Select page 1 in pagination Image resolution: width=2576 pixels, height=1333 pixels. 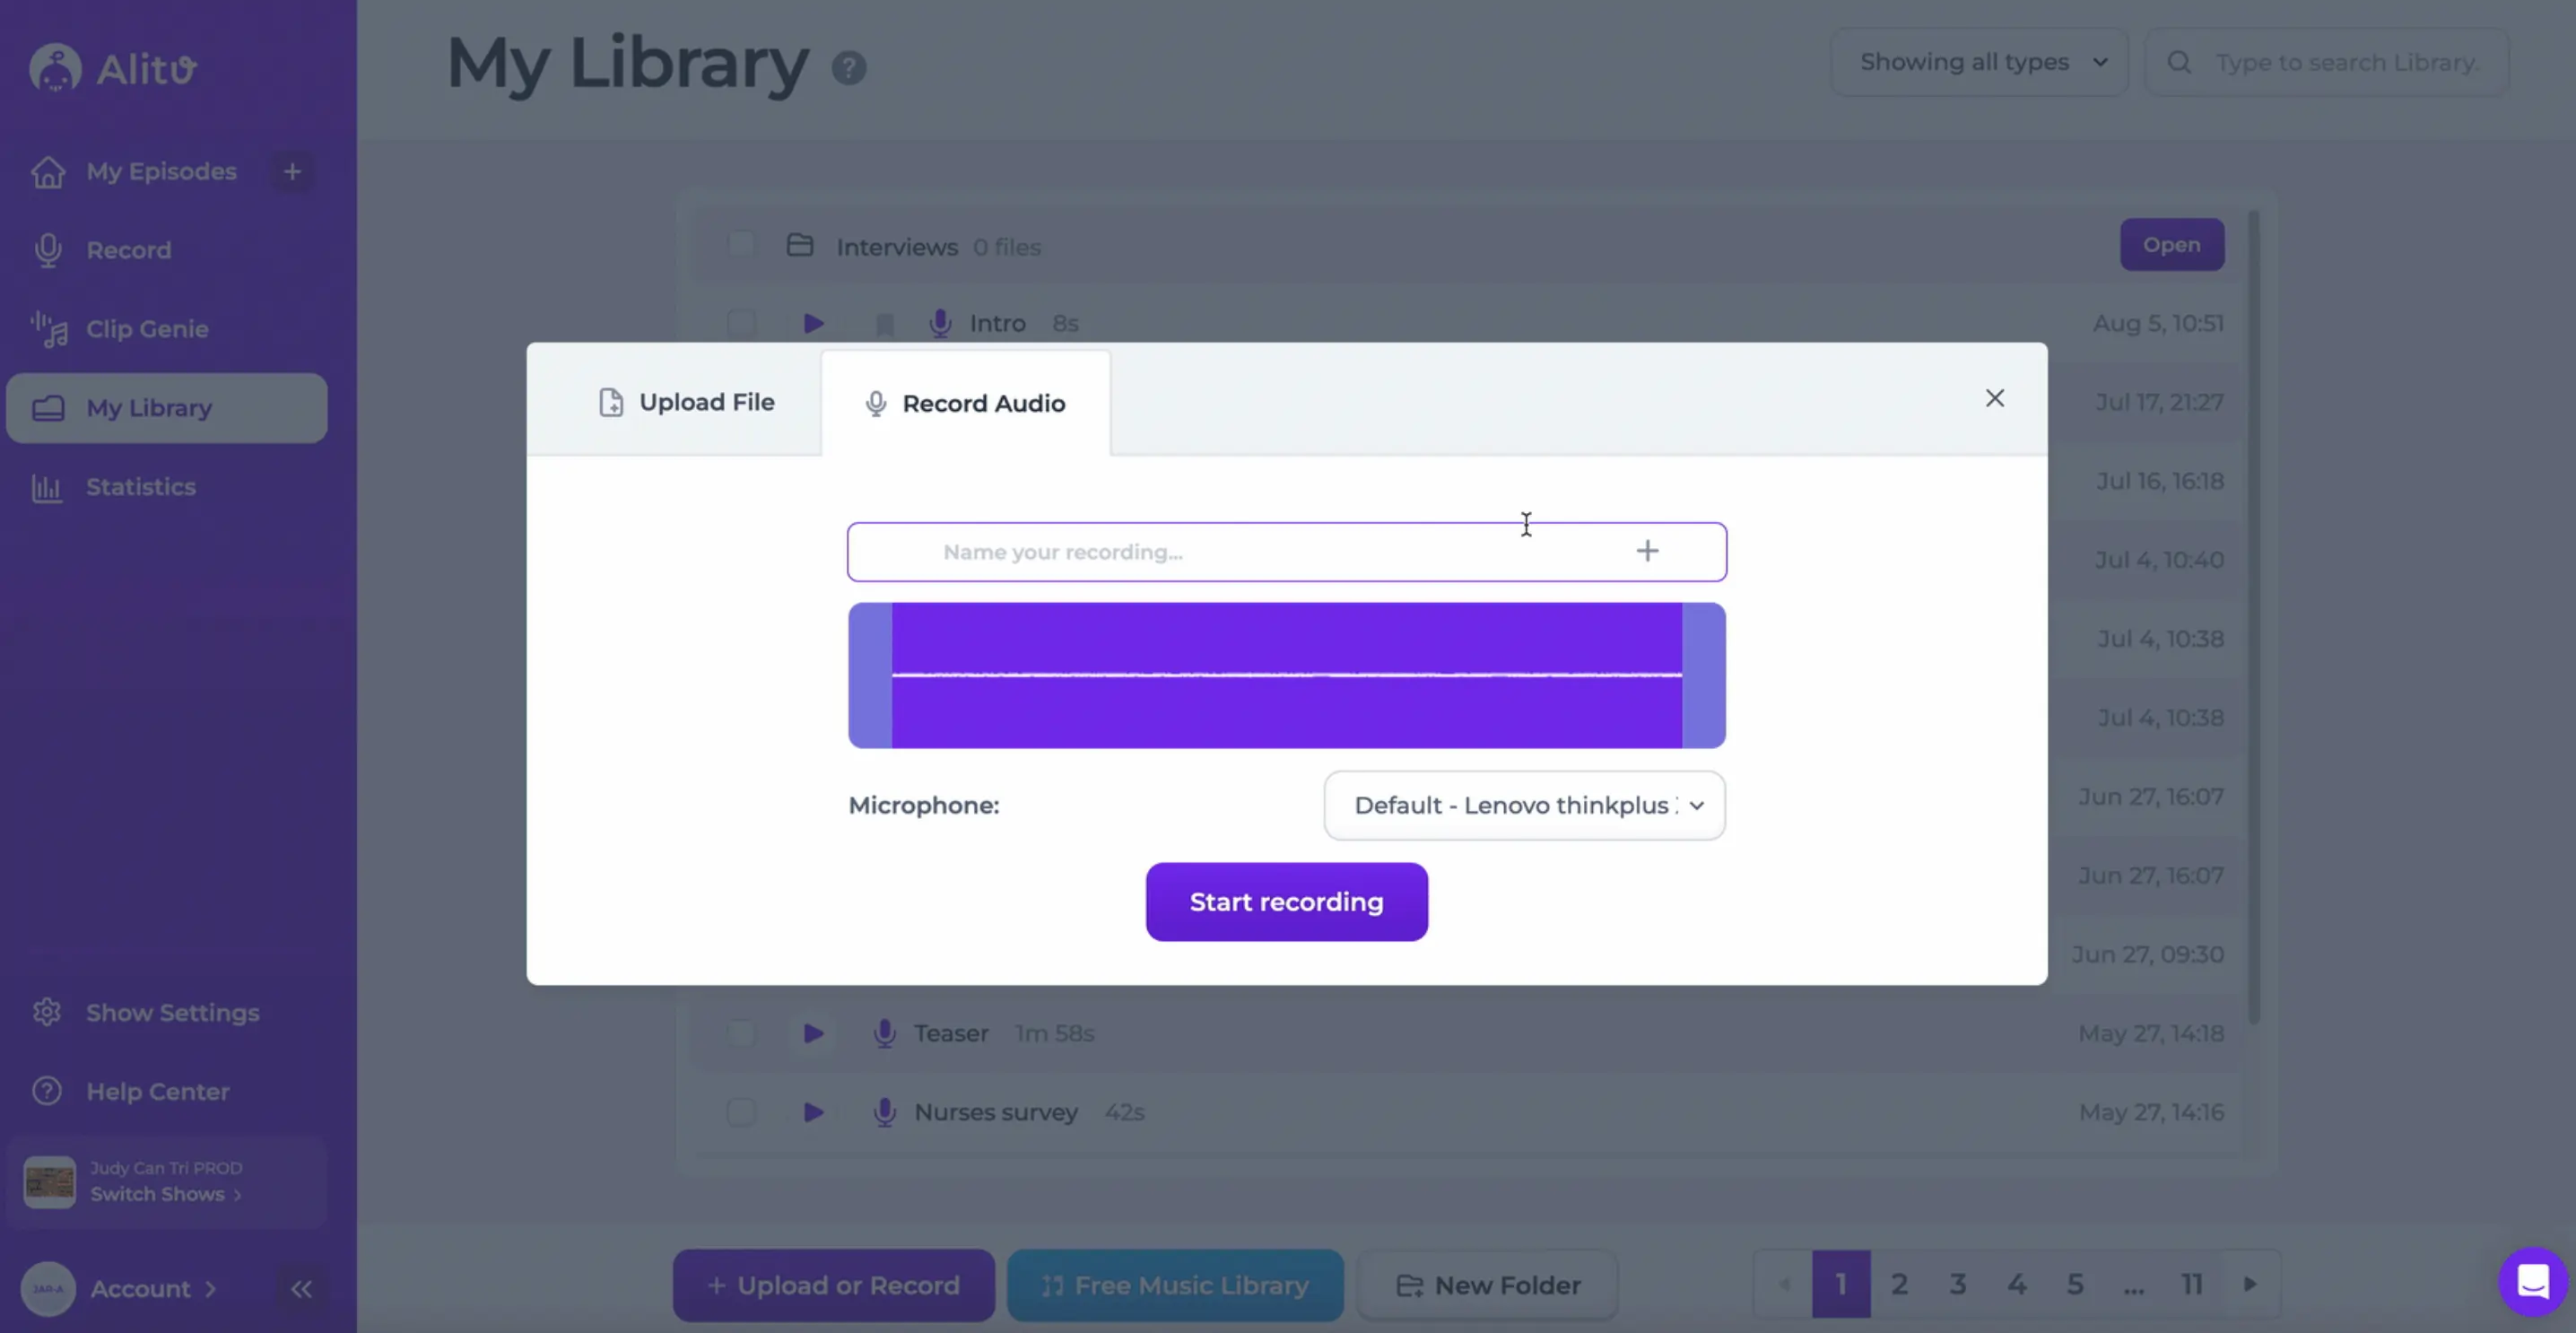pyautogui.click(x=1841, y=1284)
